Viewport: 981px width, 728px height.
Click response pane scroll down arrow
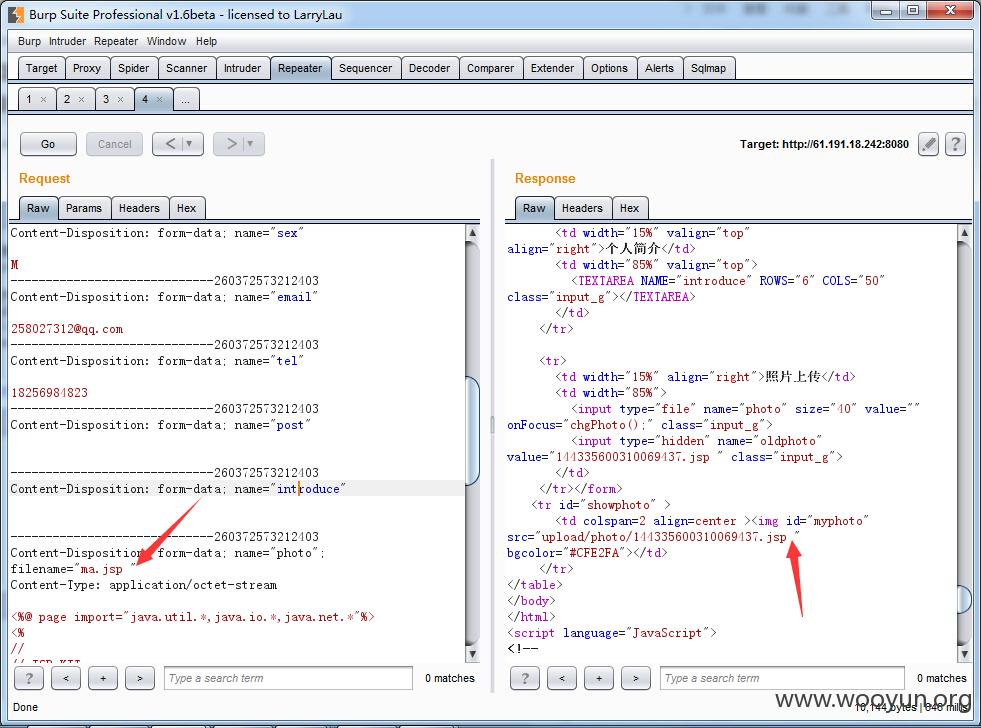click(x=965, y=654)
